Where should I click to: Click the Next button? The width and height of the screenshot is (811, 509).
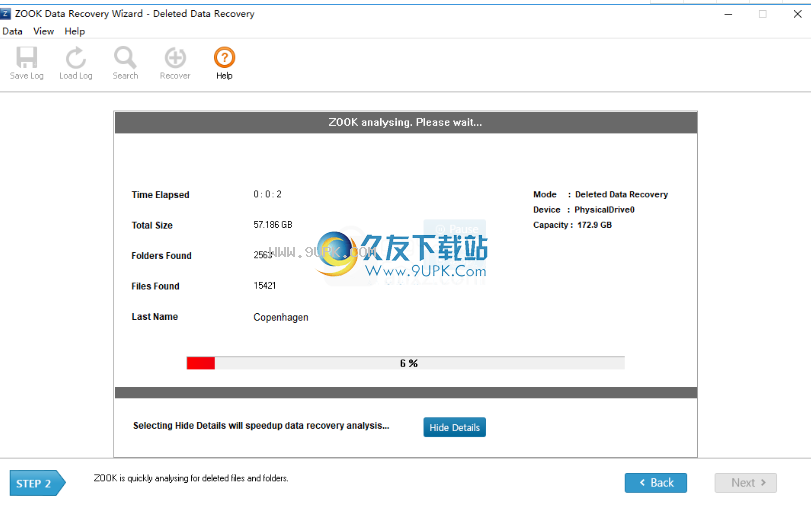745,483
